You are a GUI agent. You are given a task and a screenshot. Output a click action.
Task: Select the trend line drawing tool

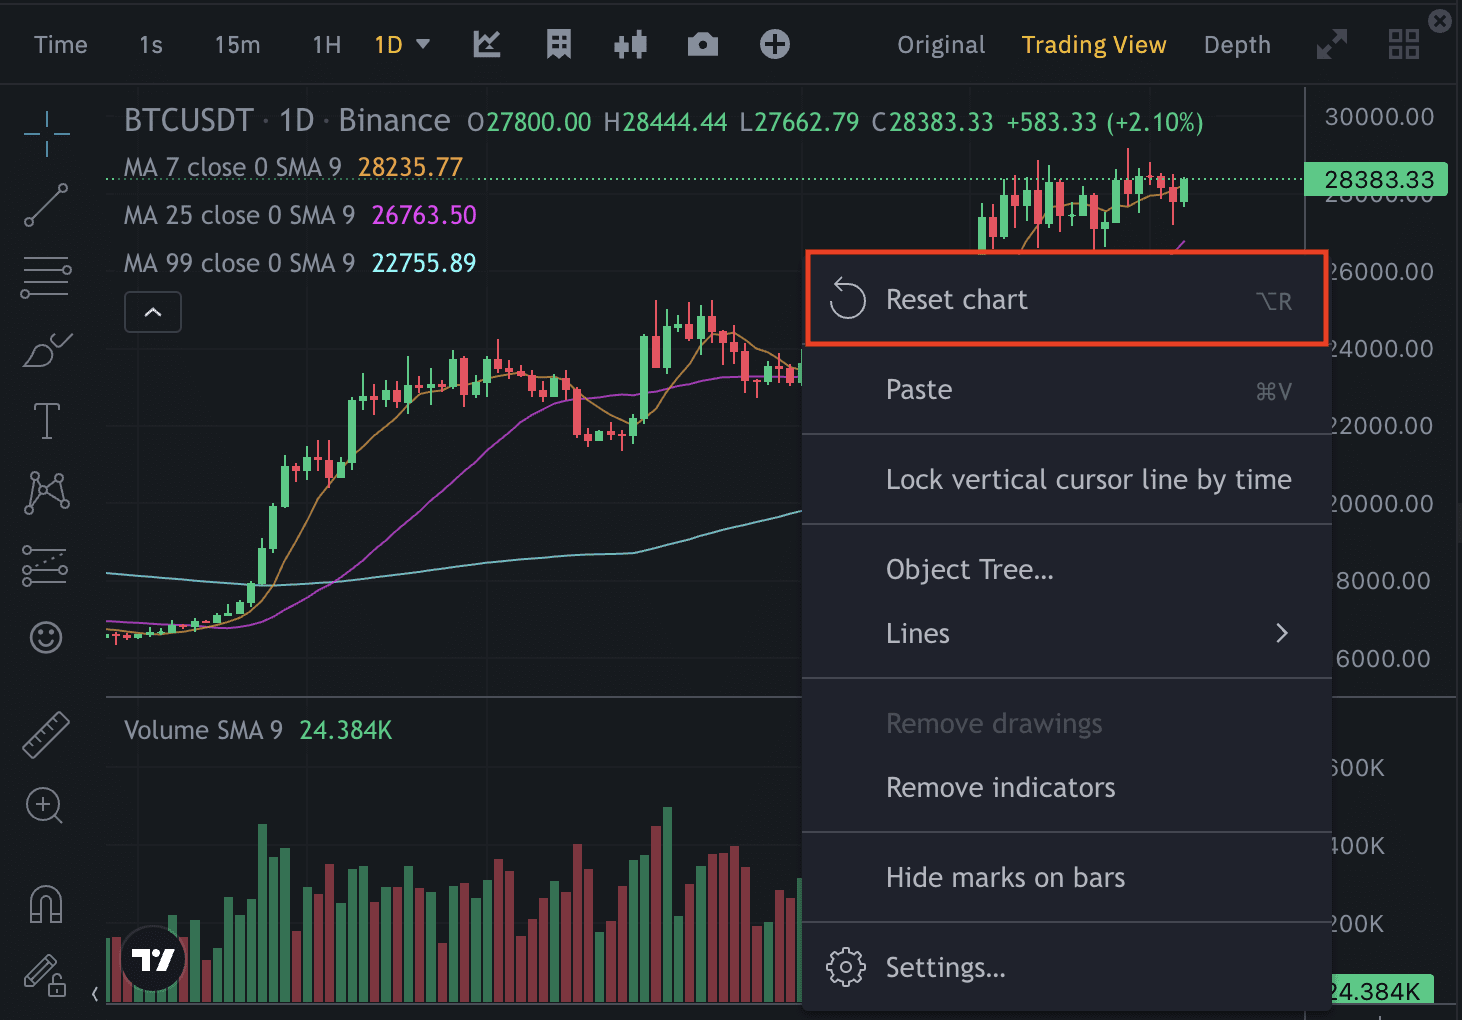[x=46, y=205]
